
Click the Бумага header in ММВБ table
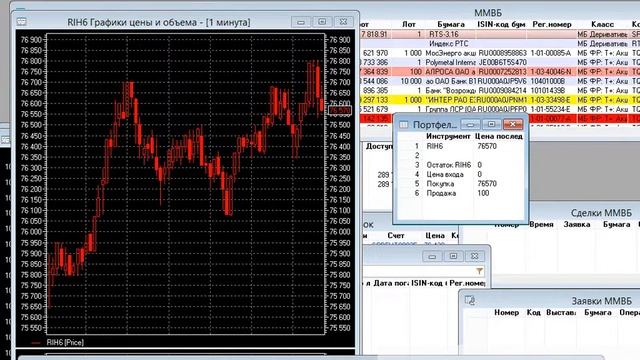click(x=451, y=24)
